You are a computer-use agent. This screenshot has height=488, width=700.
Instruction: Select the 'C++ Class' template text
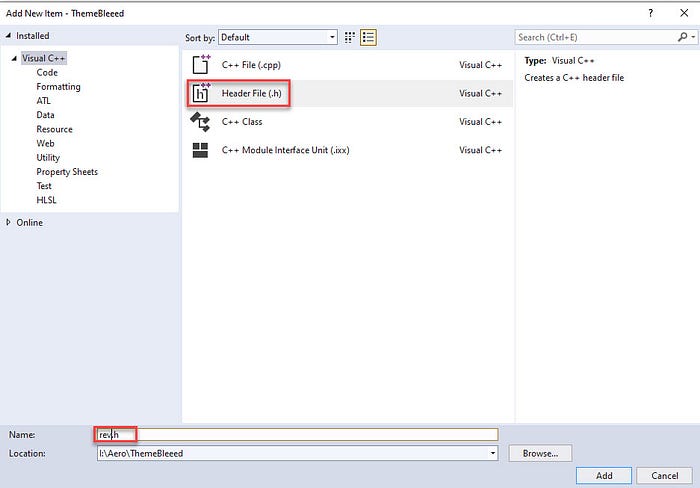(x=242, y=122)
